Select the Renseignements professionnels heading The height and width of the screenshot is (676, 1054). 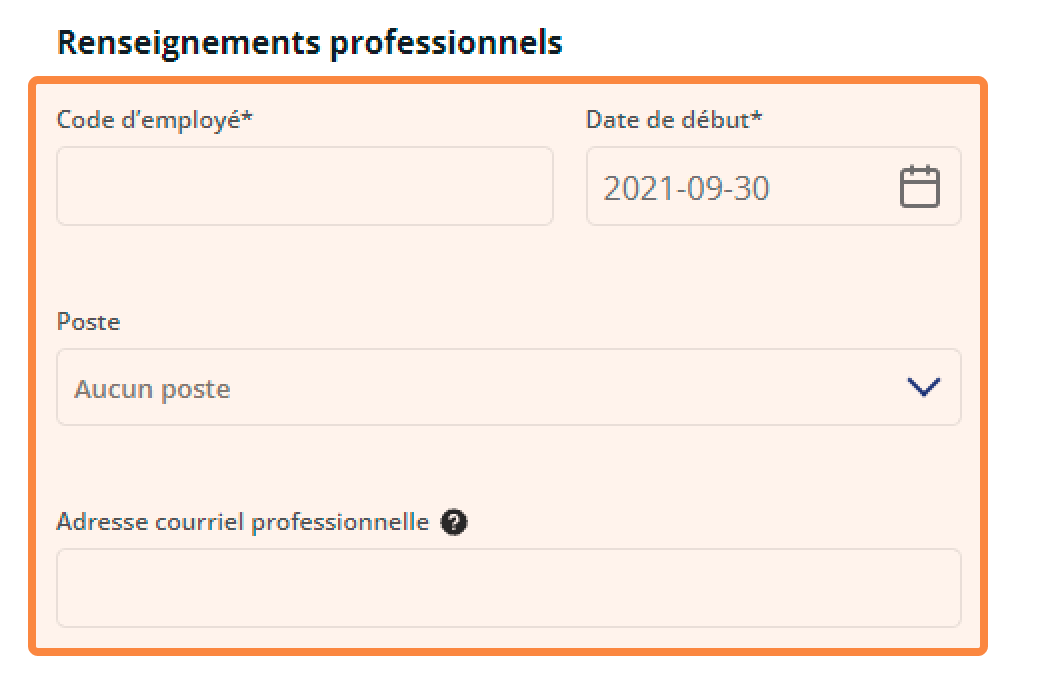310,43
